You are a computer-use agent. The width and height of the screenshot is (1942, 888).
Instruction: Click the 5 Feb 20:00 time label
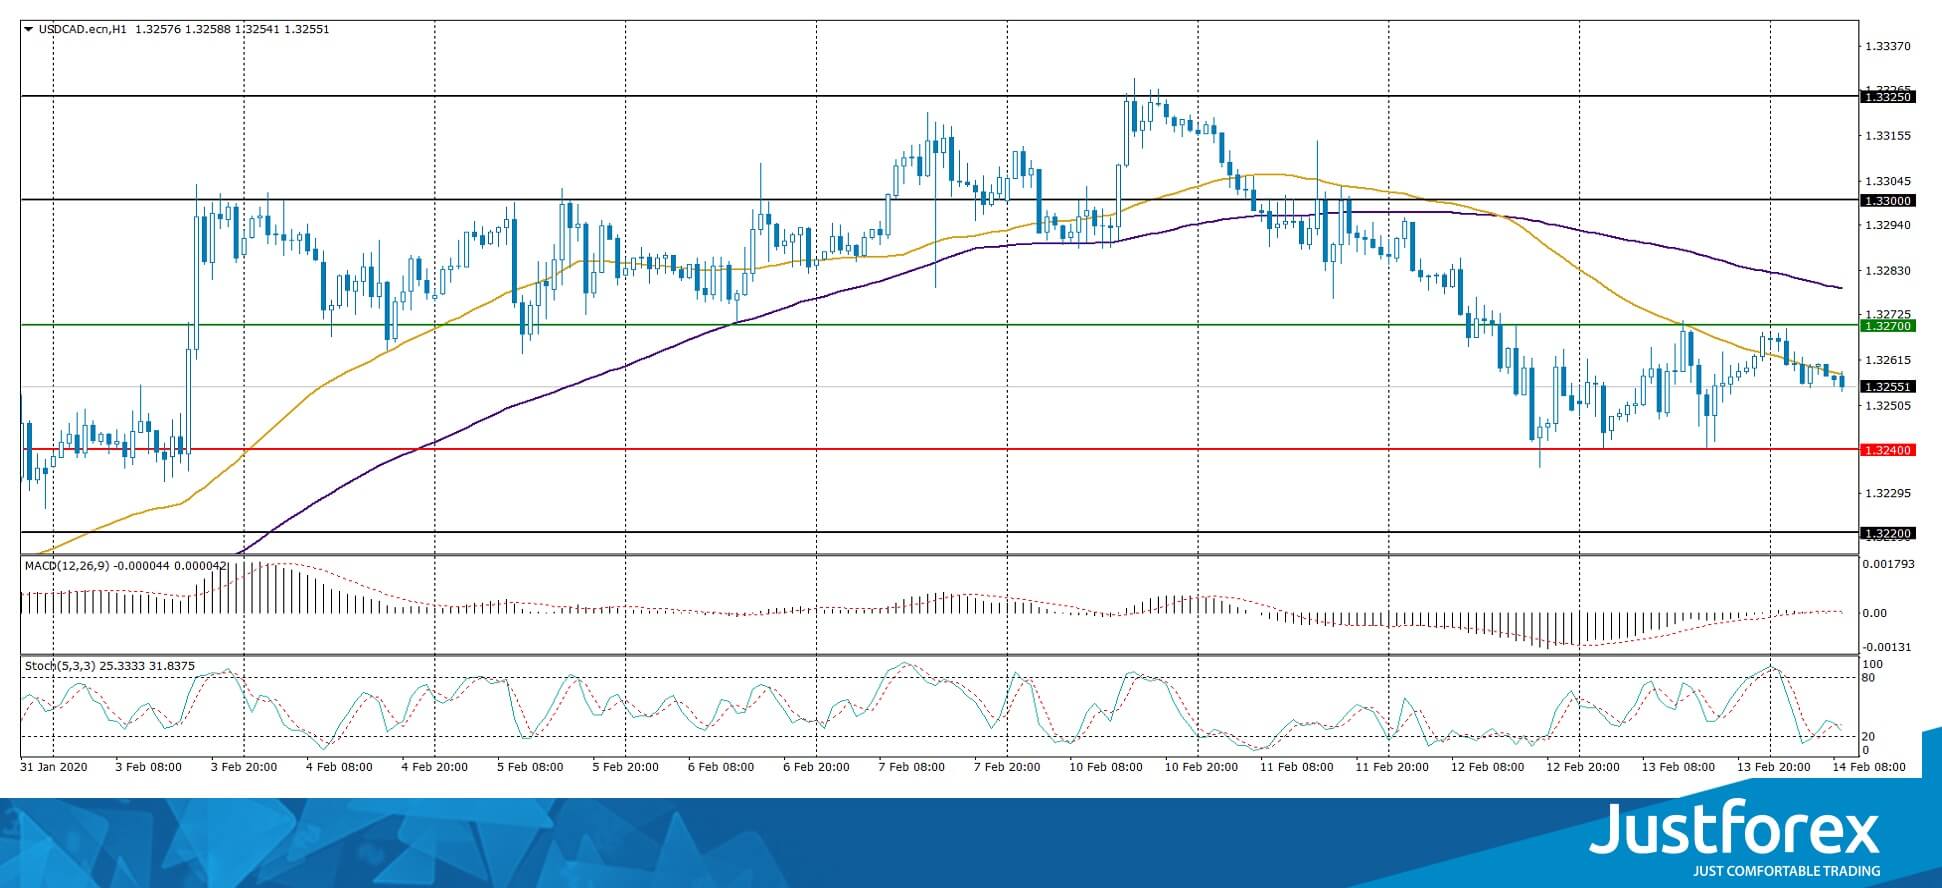pos(625,767)
